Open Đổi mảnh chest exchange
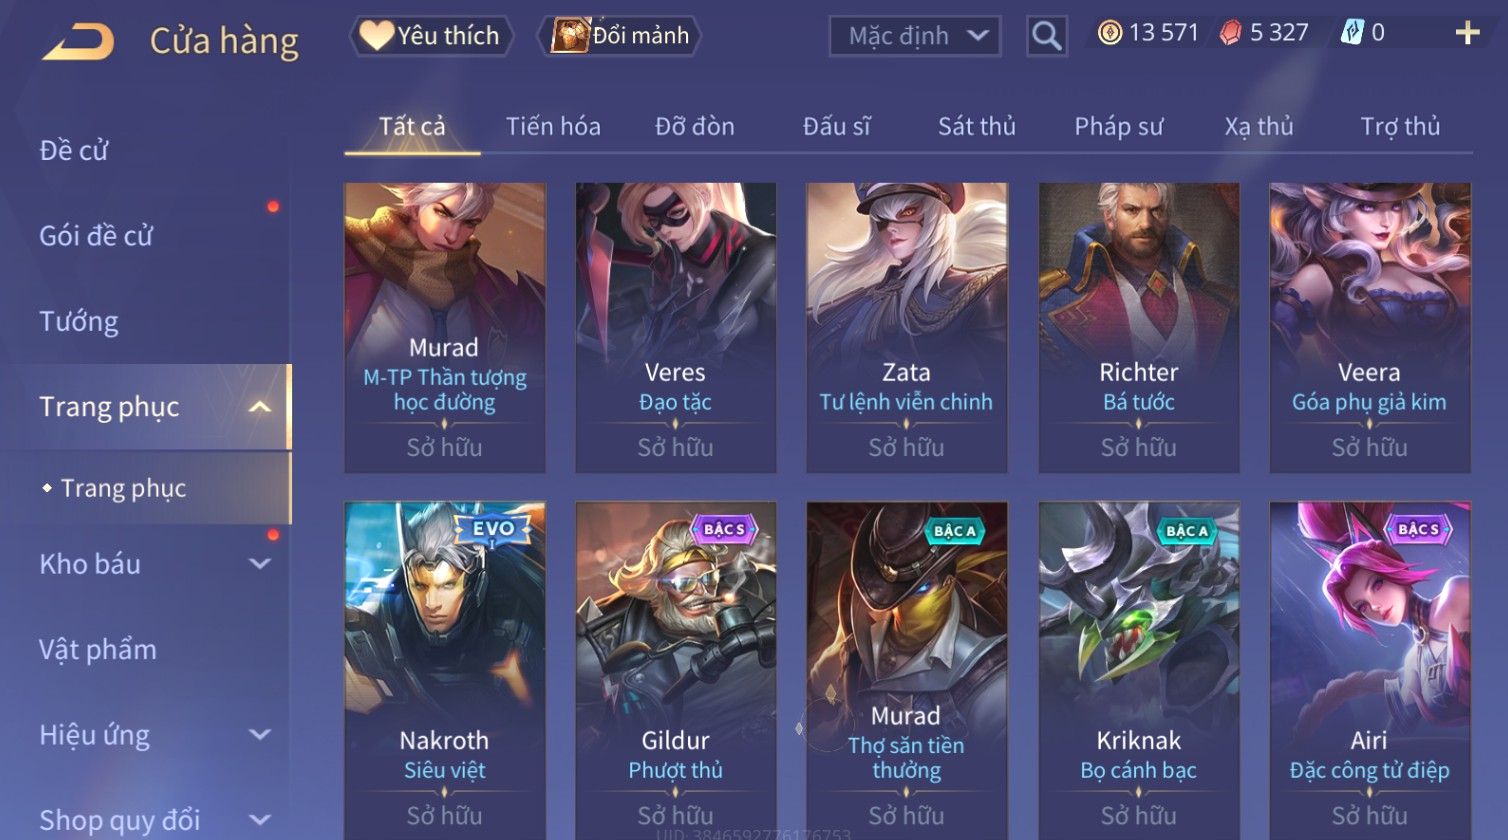 pos(619,36)
